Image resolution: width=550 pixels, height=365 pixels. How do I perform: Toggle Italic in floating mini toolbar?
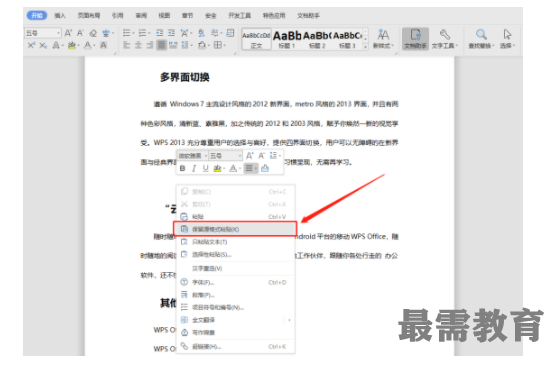click(194, 168)
